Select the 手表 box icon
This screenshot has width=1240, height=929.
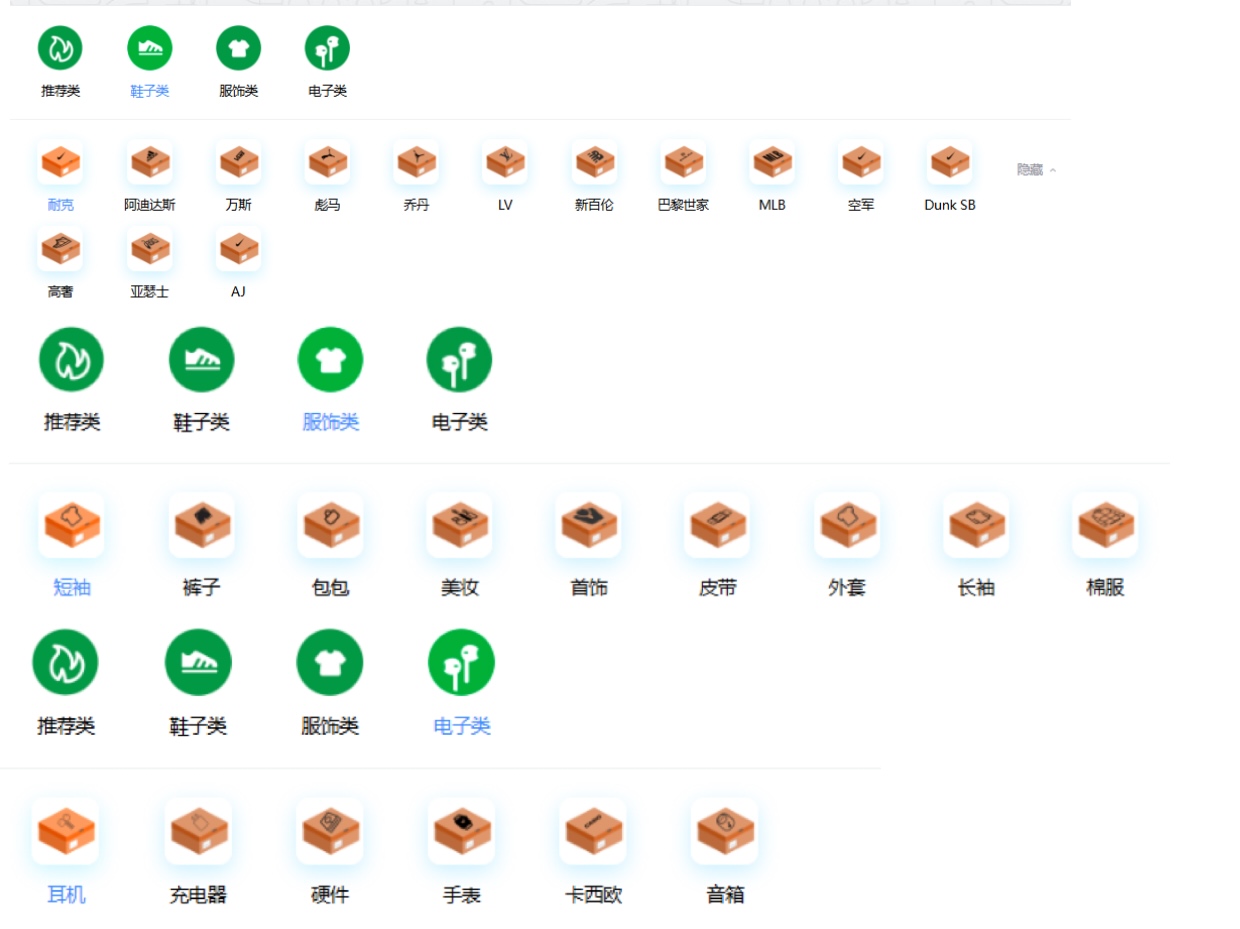pos(461,831)
